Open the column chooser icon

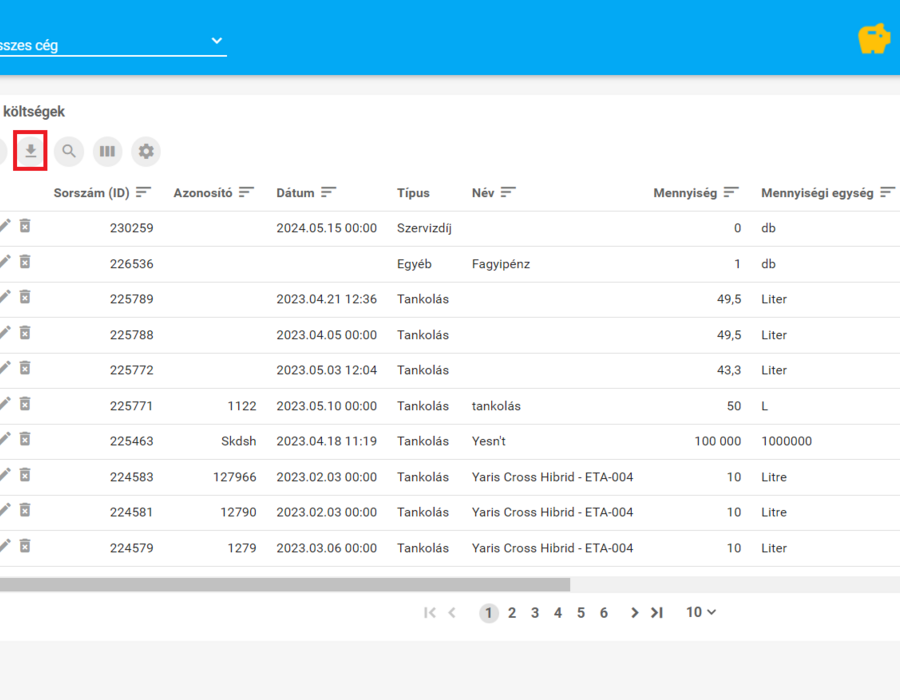pos(107,151)
